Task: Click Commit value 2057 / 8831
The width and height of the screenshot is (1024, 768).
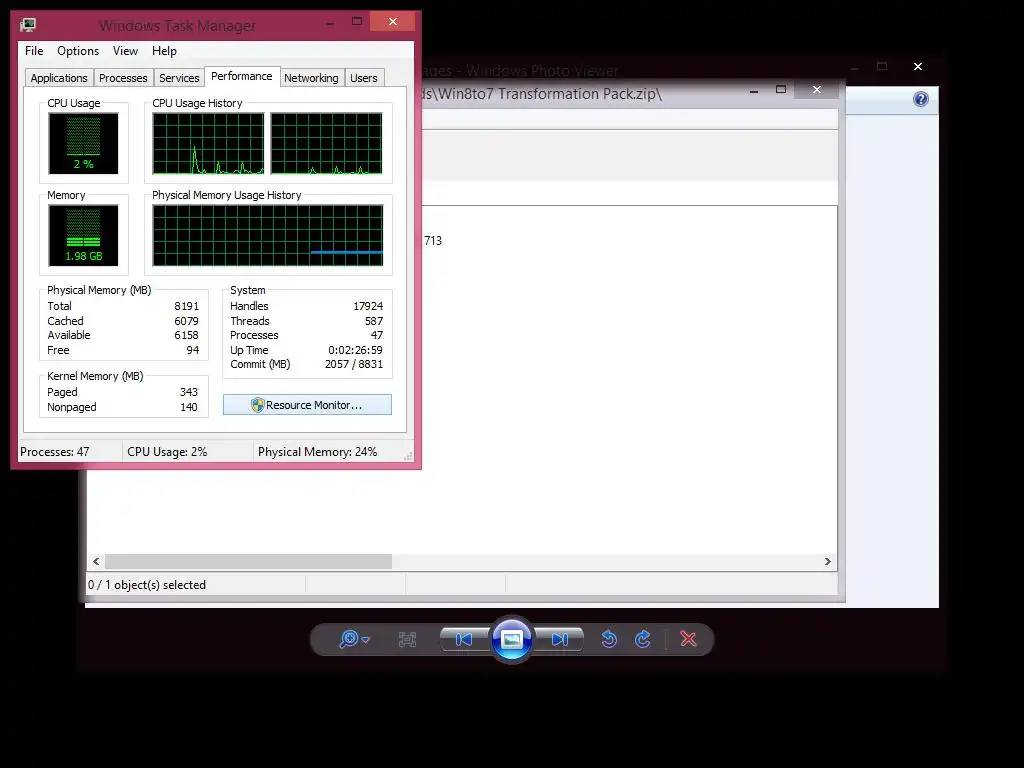Action: click(x=354, y=364)
